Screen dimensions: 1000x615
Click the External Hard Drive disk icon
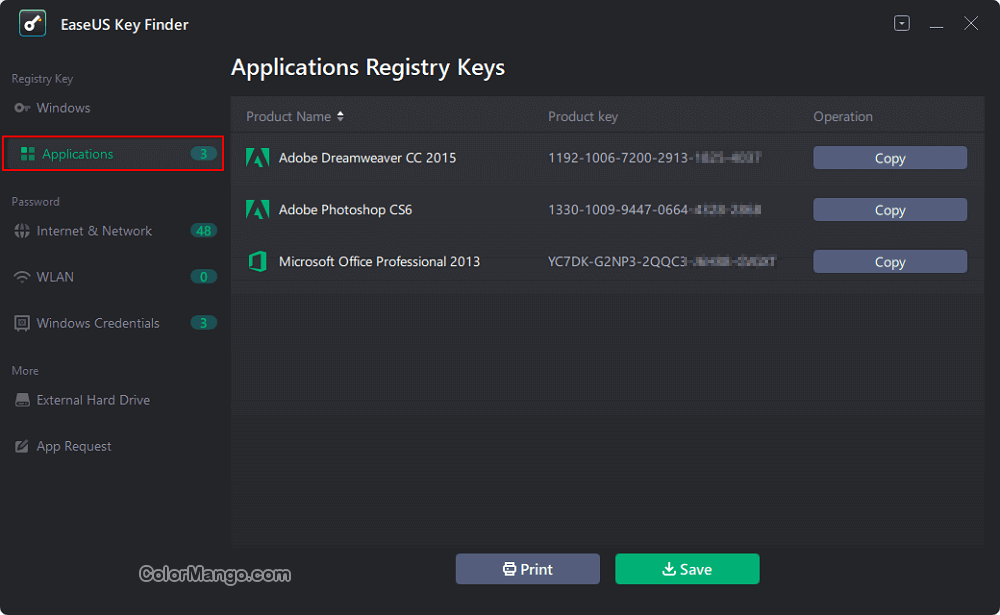coord(22,400)
